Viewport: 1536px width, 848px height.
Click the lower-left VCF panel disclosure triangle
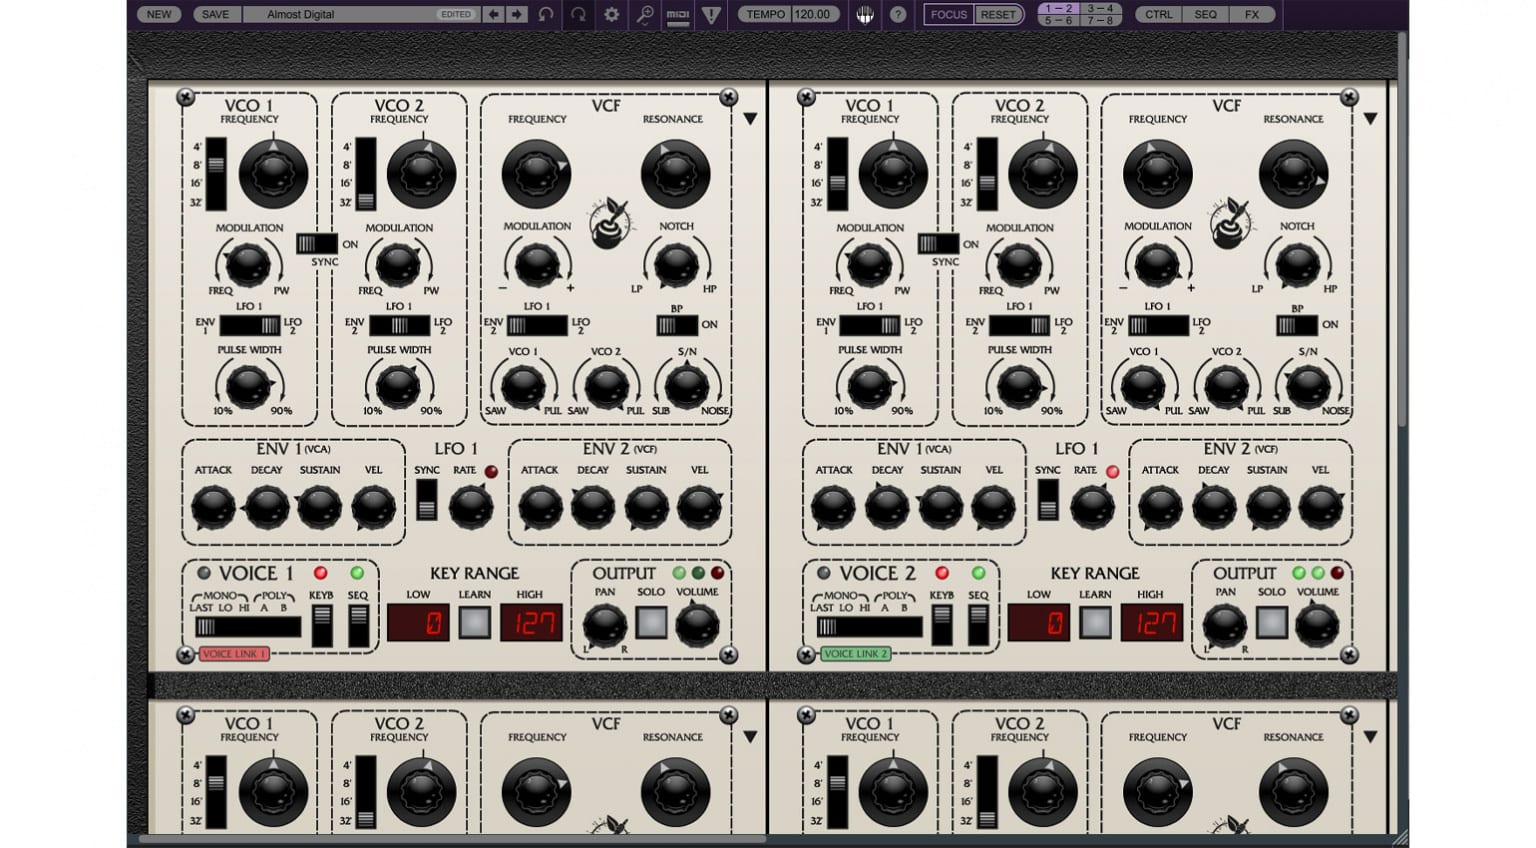(750, 735)
